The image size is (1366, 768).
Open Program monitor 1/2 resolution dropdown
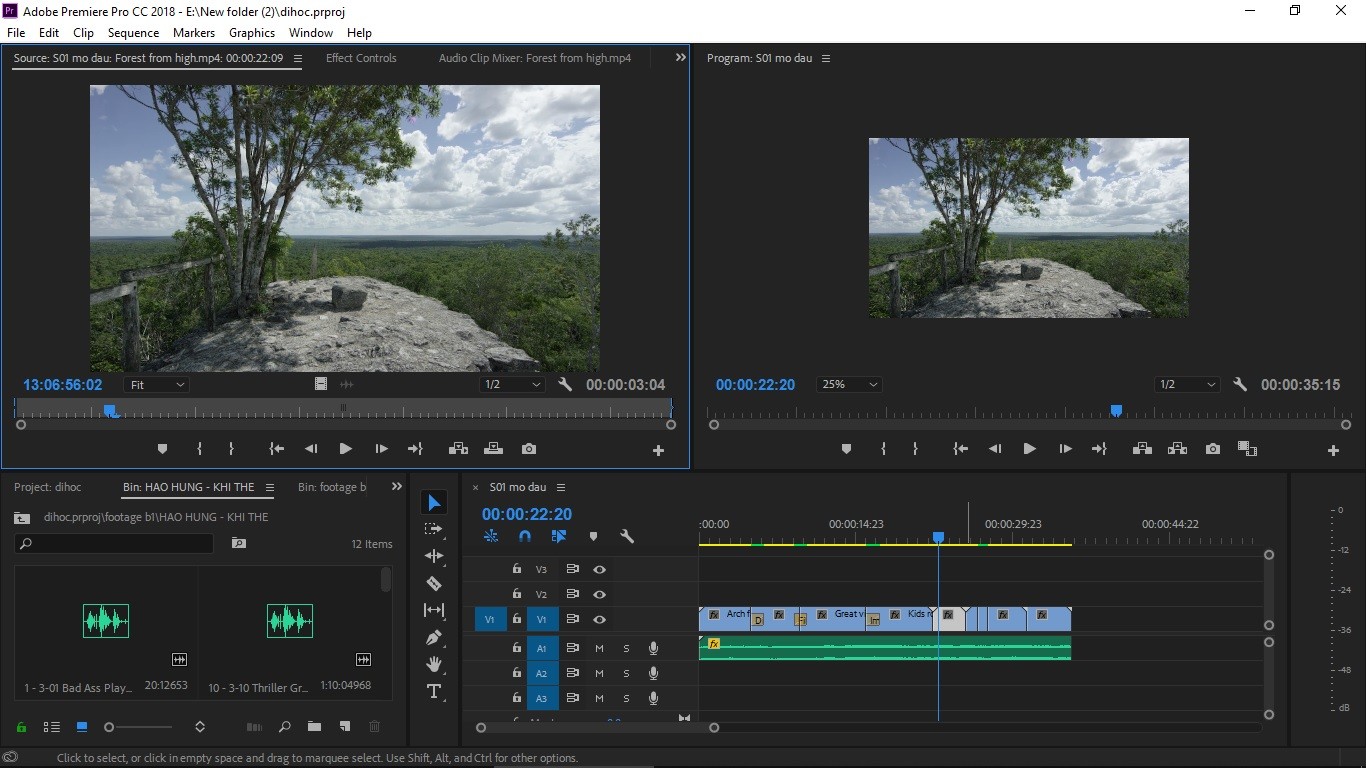point(1188,385)
